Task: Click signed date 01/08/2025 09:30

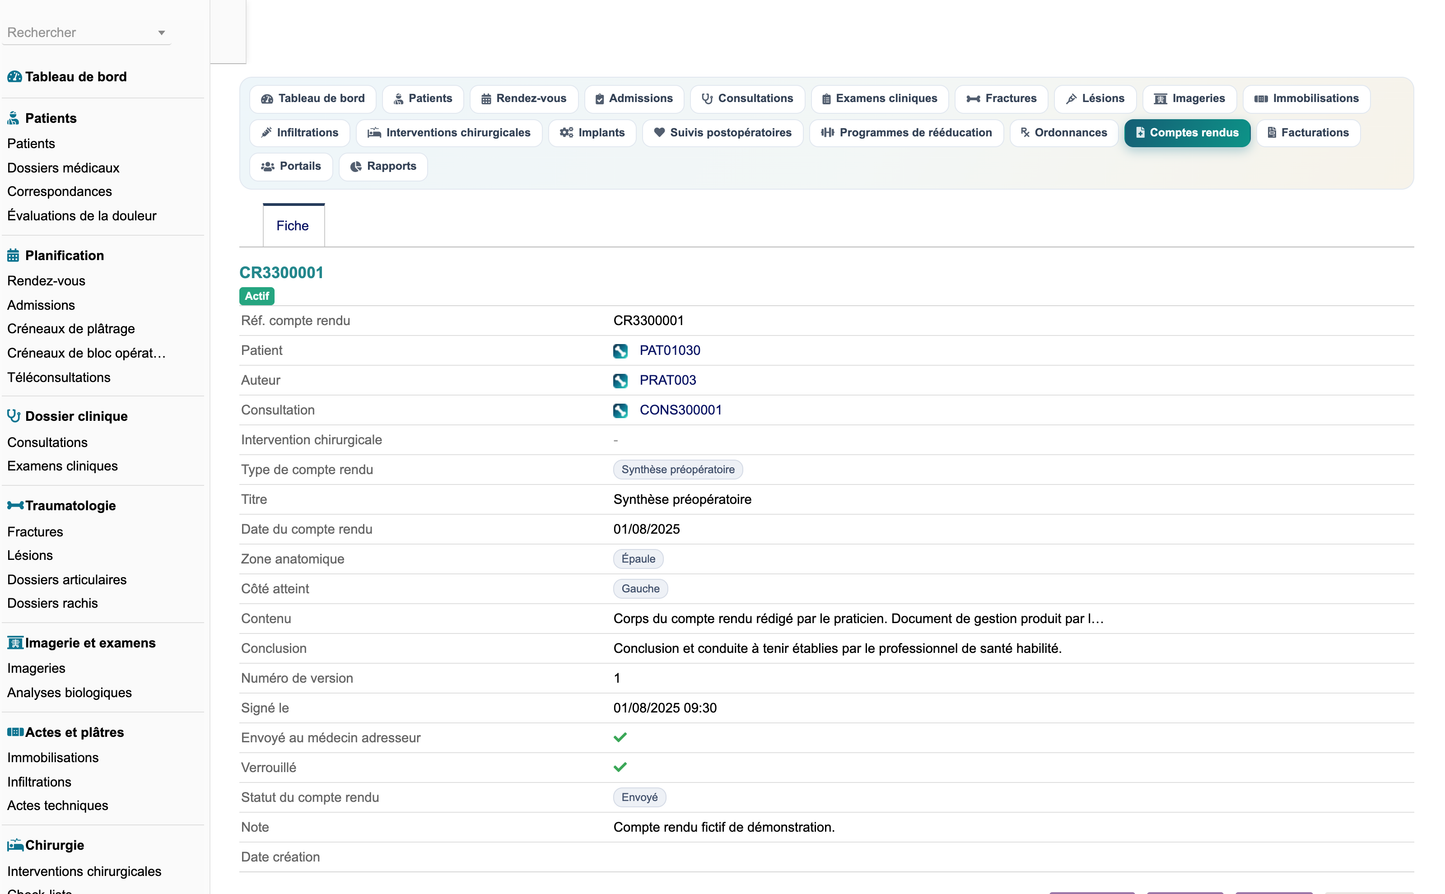Action: (665, 708)
